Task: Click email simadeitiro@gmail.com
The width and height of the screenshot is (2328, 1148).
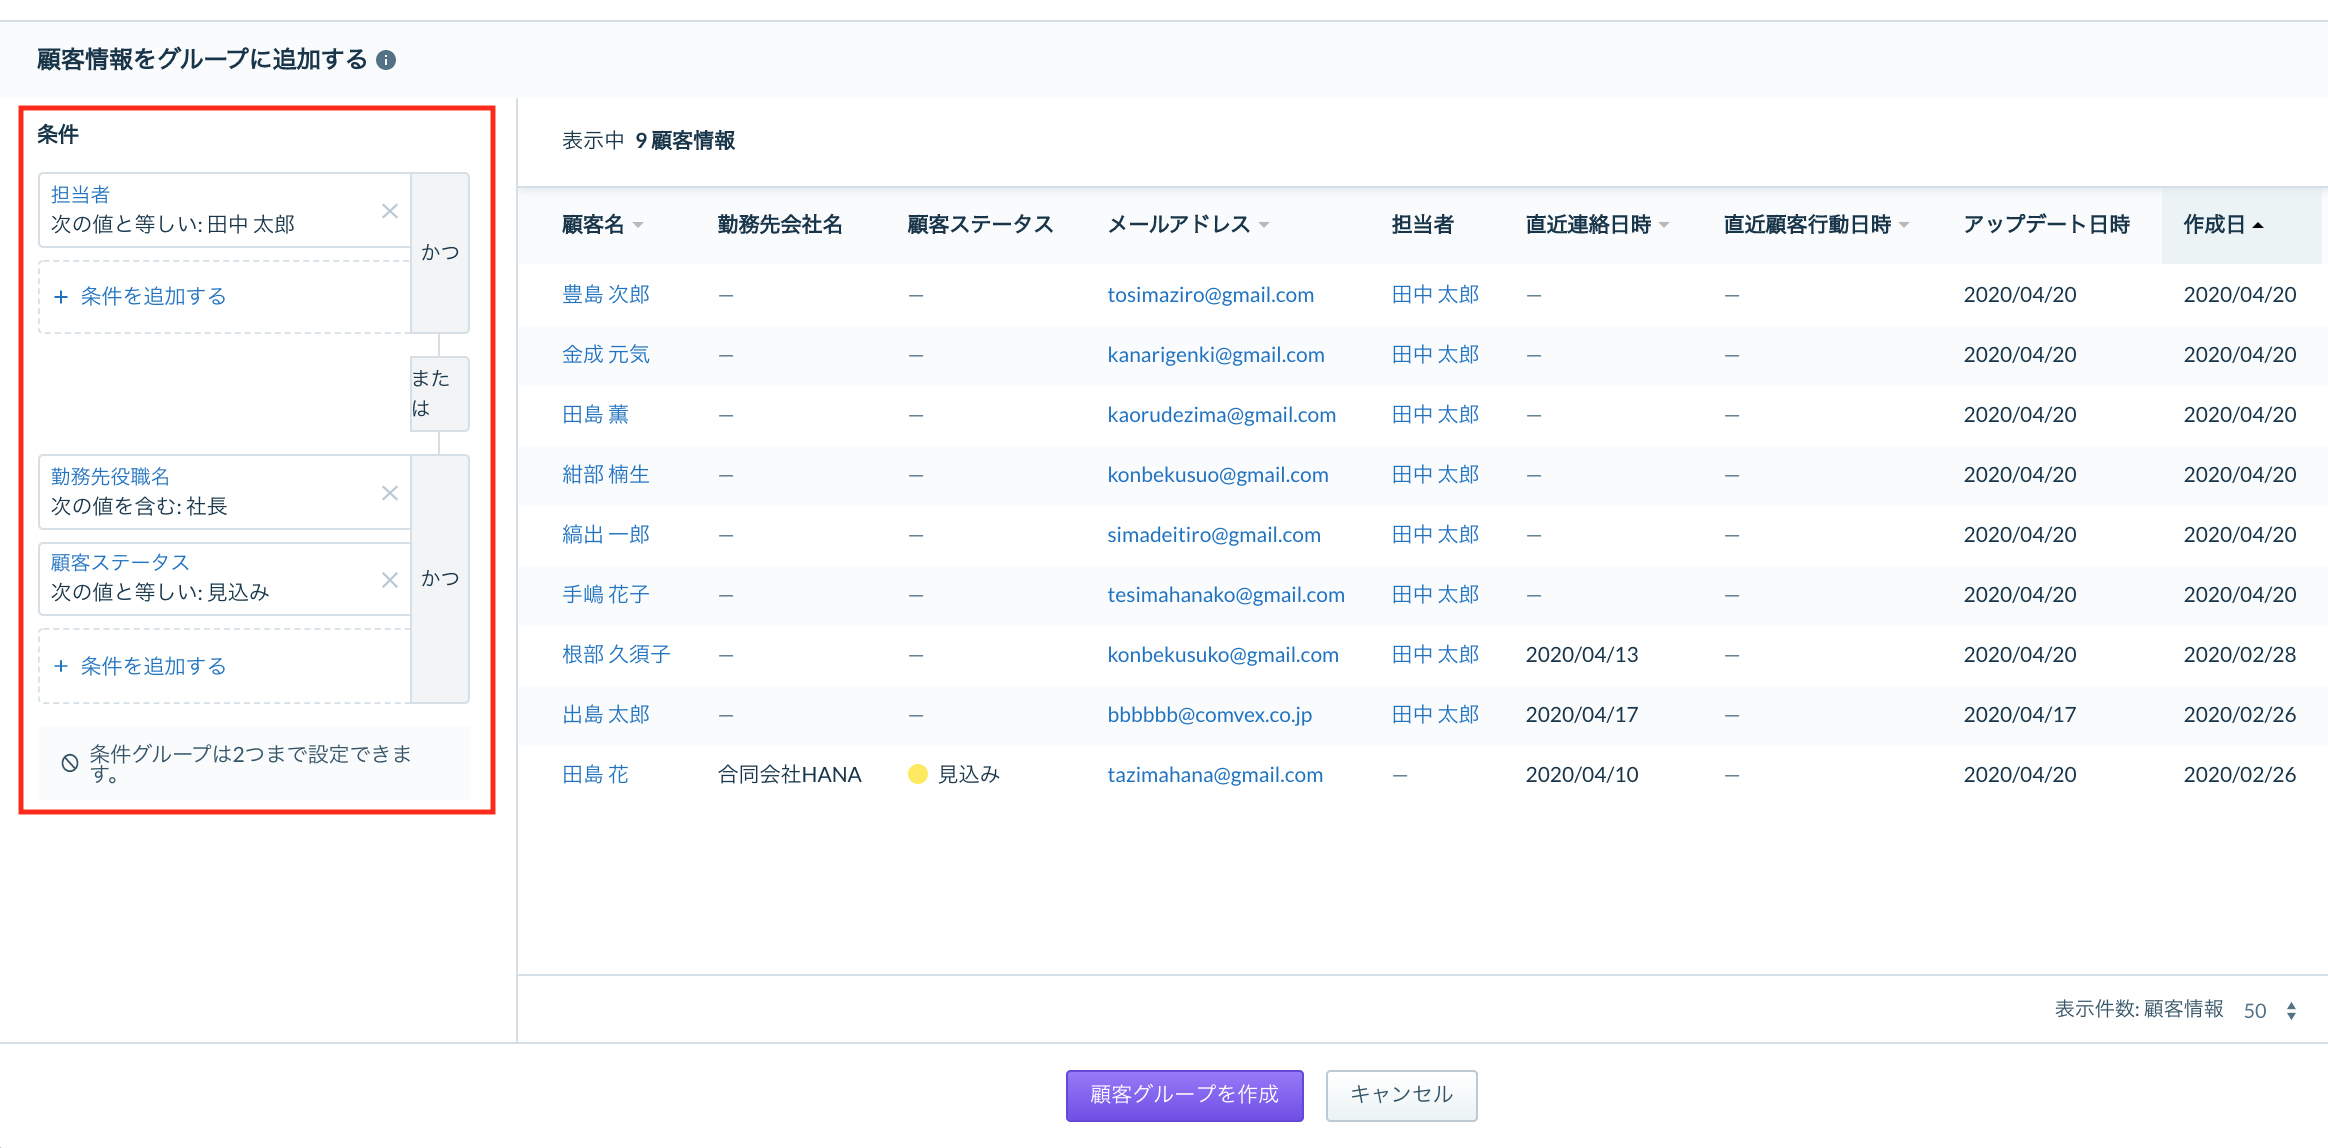Action: pos(1213,535)
